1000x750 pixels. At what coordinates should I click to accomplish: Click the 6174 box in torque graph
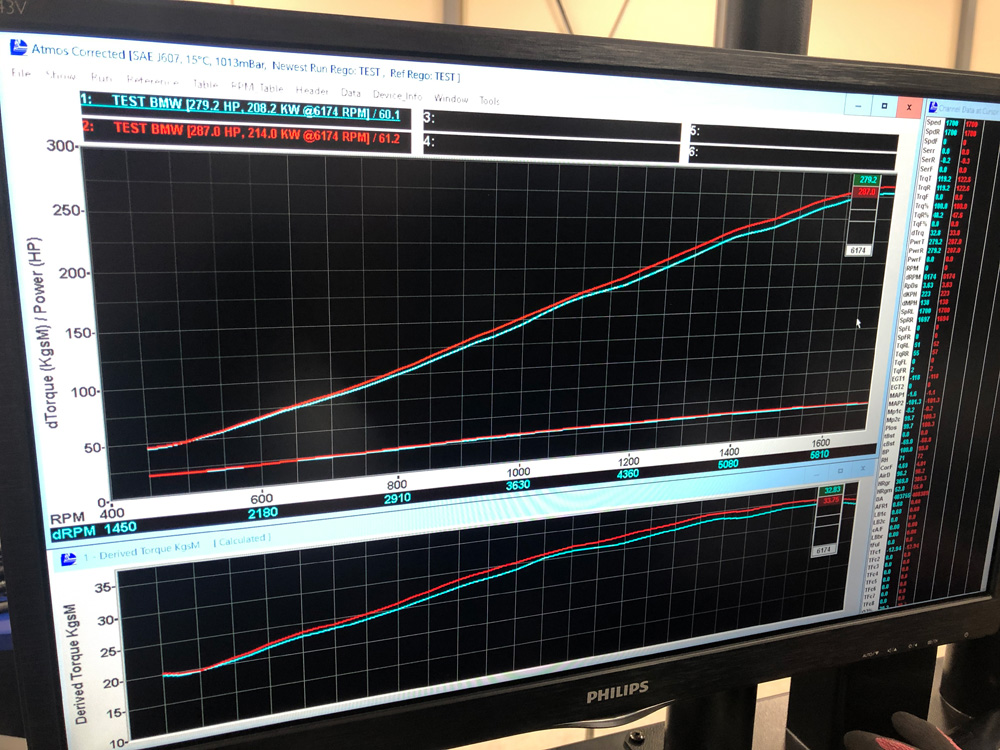click(x=823, y=550)
